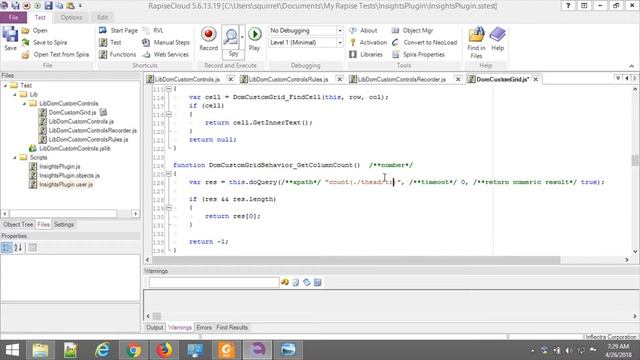Image resolution: width=640 pixels, height=360 pixels.
Task: Click Convert to NeoLoad
Action: click(x=424, y=42)
